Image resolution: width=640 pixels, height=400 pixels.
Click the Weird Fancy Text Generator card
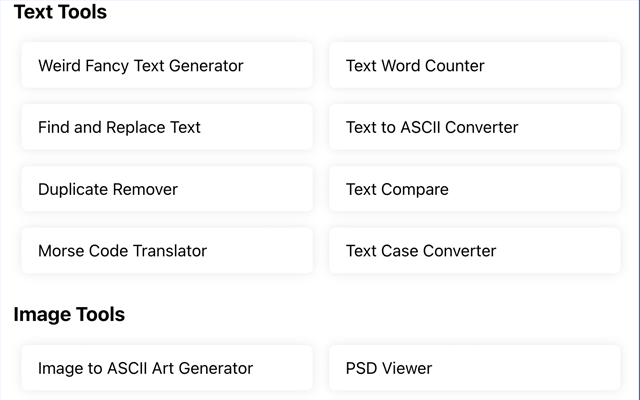coord(166,66)
